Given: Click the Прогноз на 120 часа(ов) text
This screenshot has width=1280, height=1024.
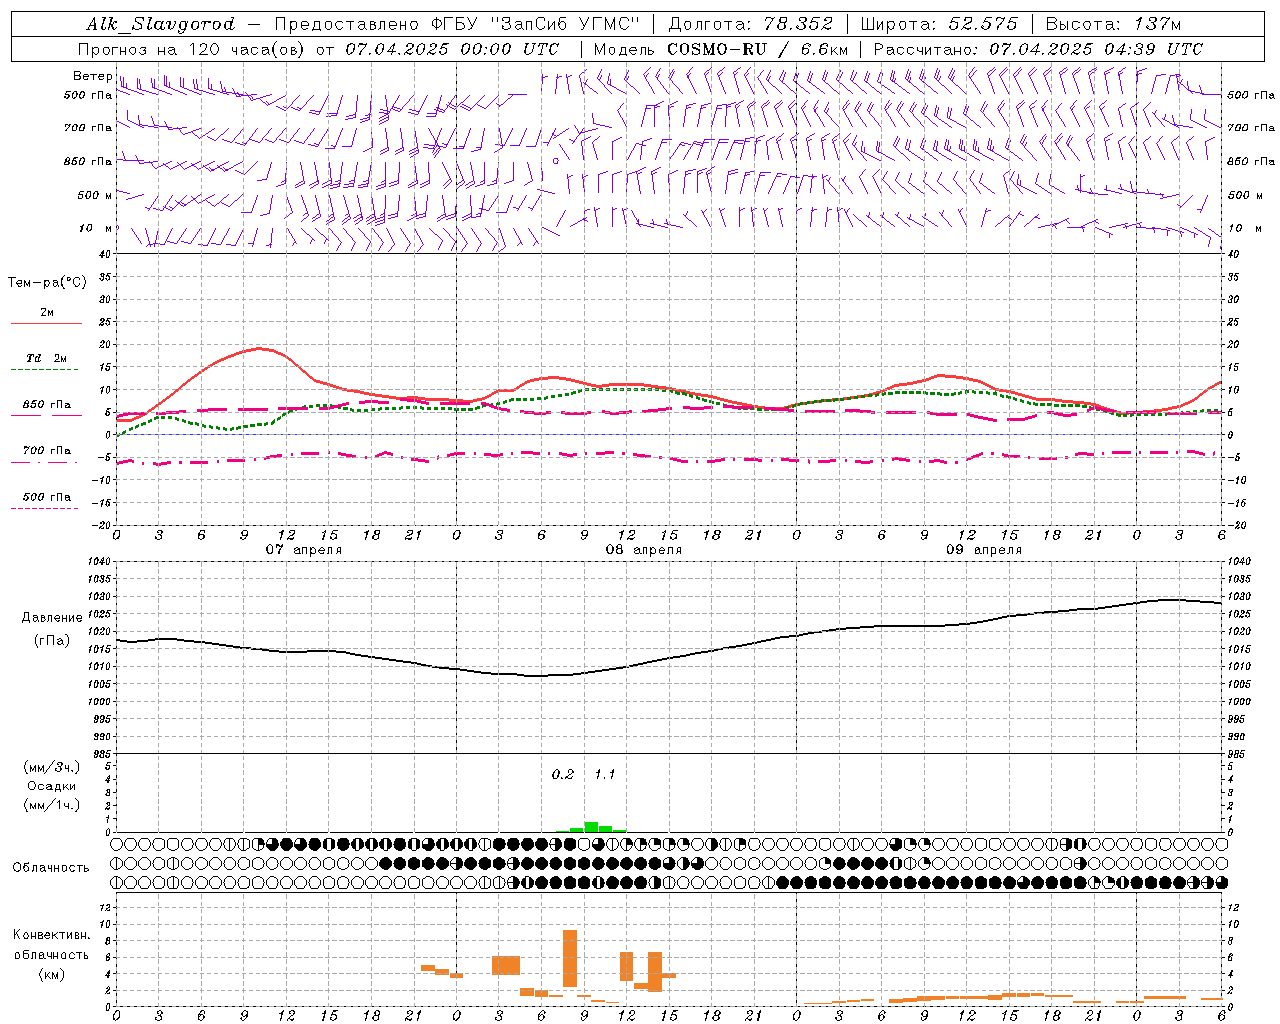Looking at the screenshot, I should (190, 49).
